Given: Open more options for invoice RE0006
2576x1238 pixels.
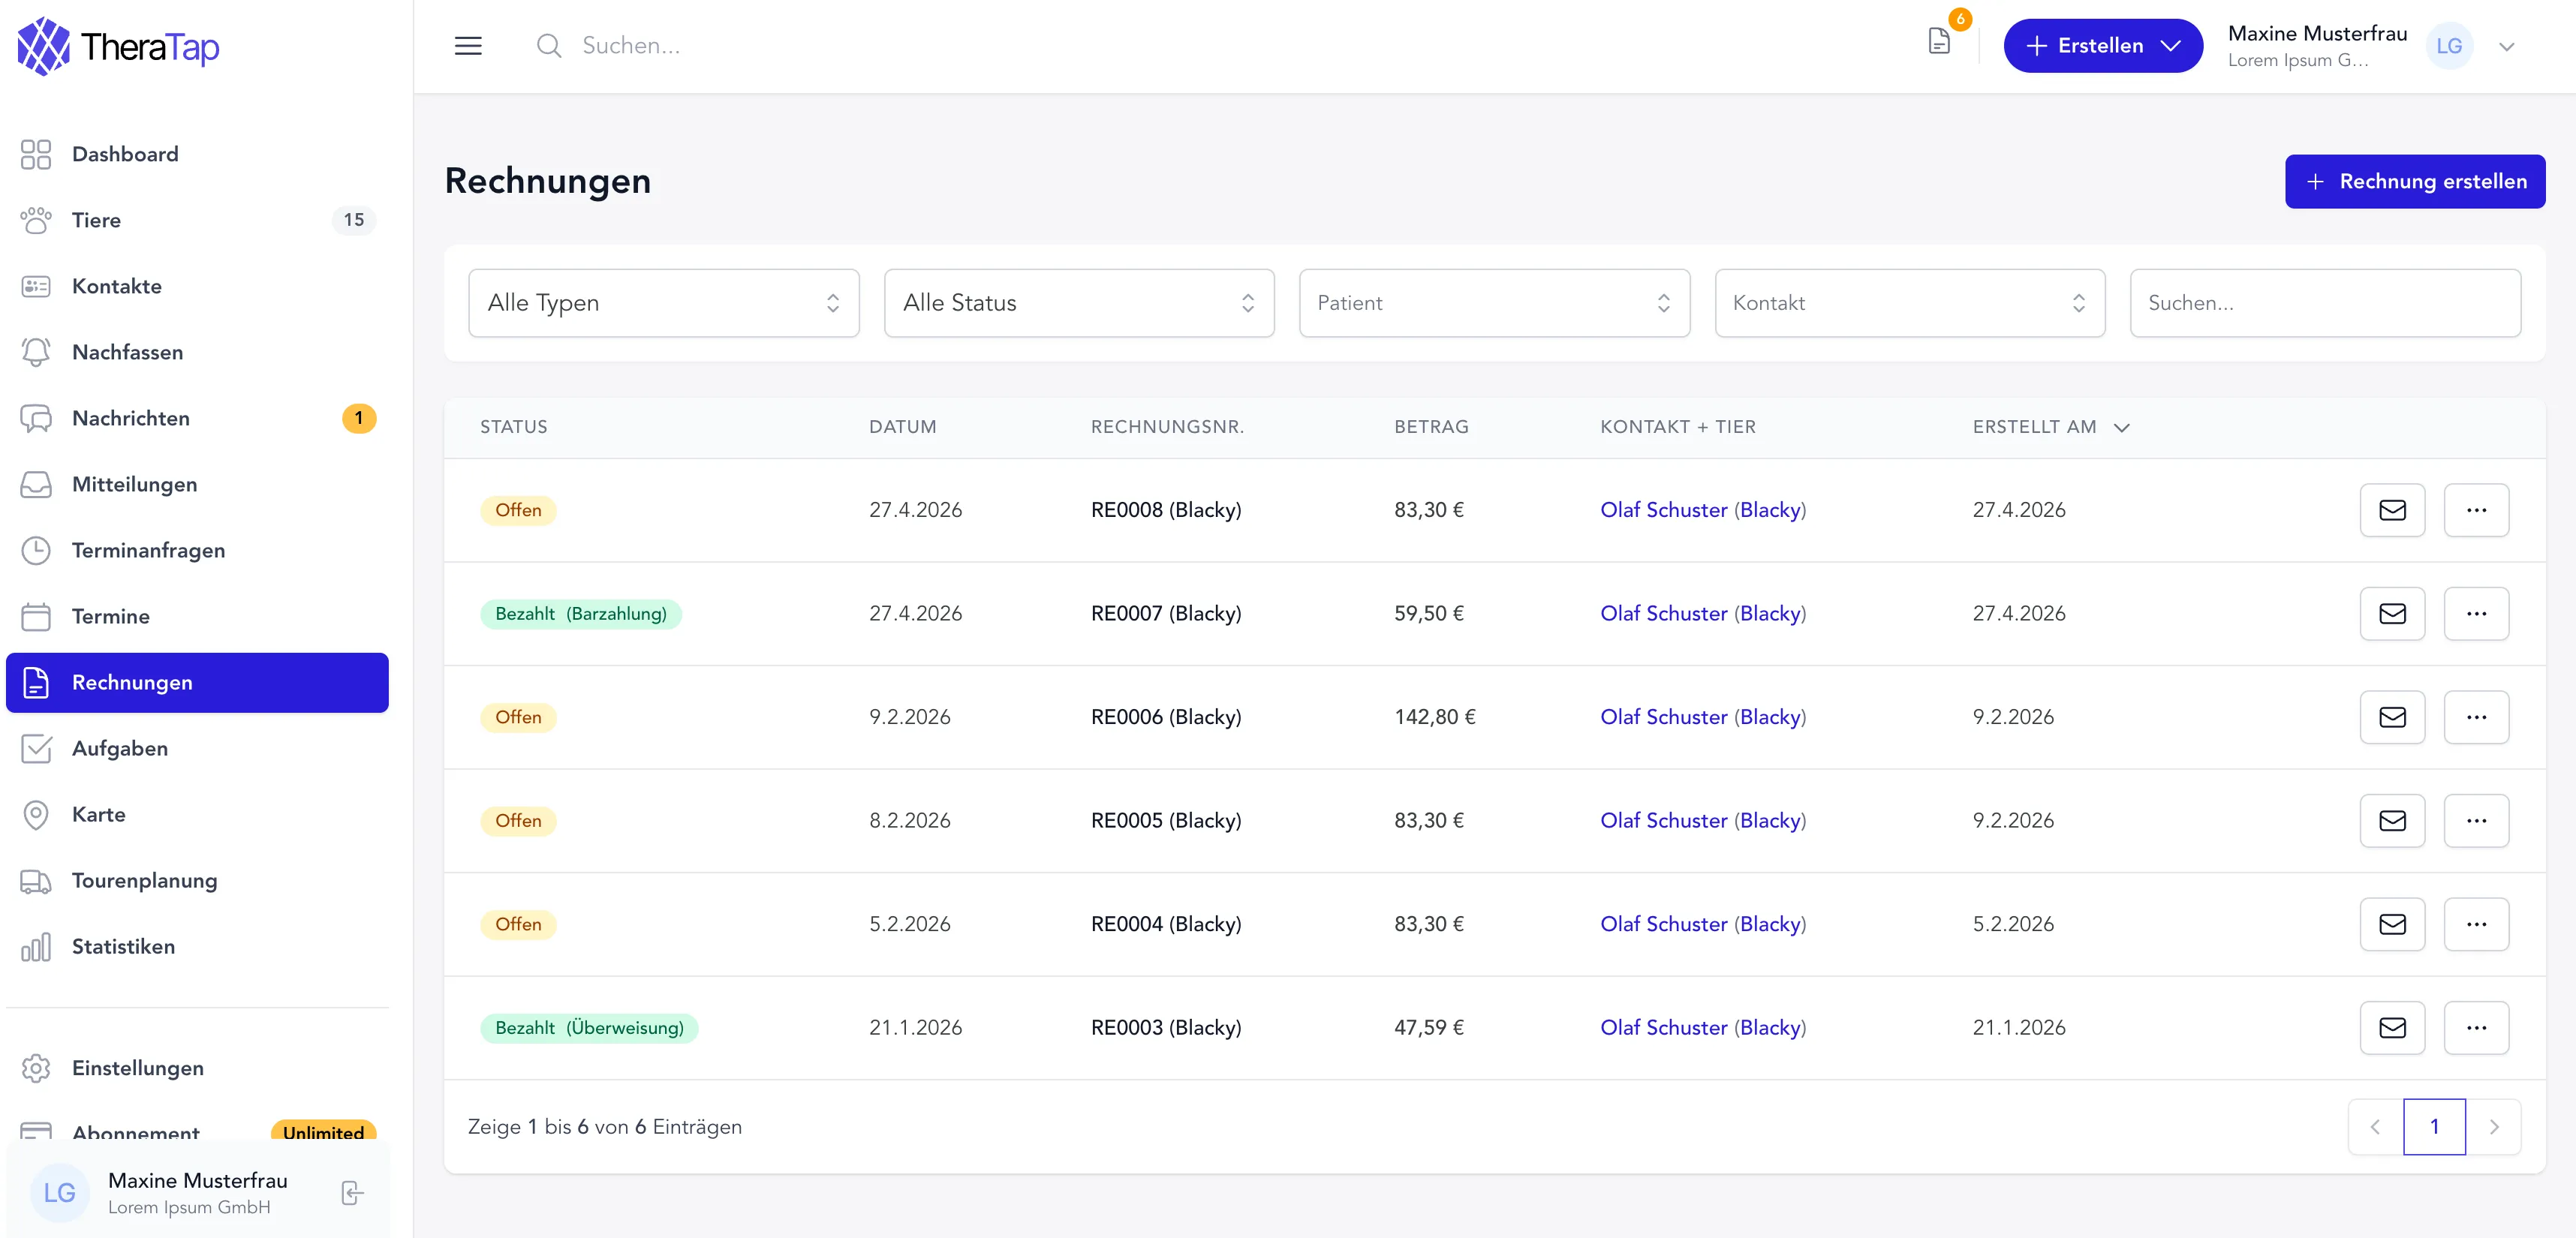Looking at the screenshot, I should click(x=2476, y=717).
